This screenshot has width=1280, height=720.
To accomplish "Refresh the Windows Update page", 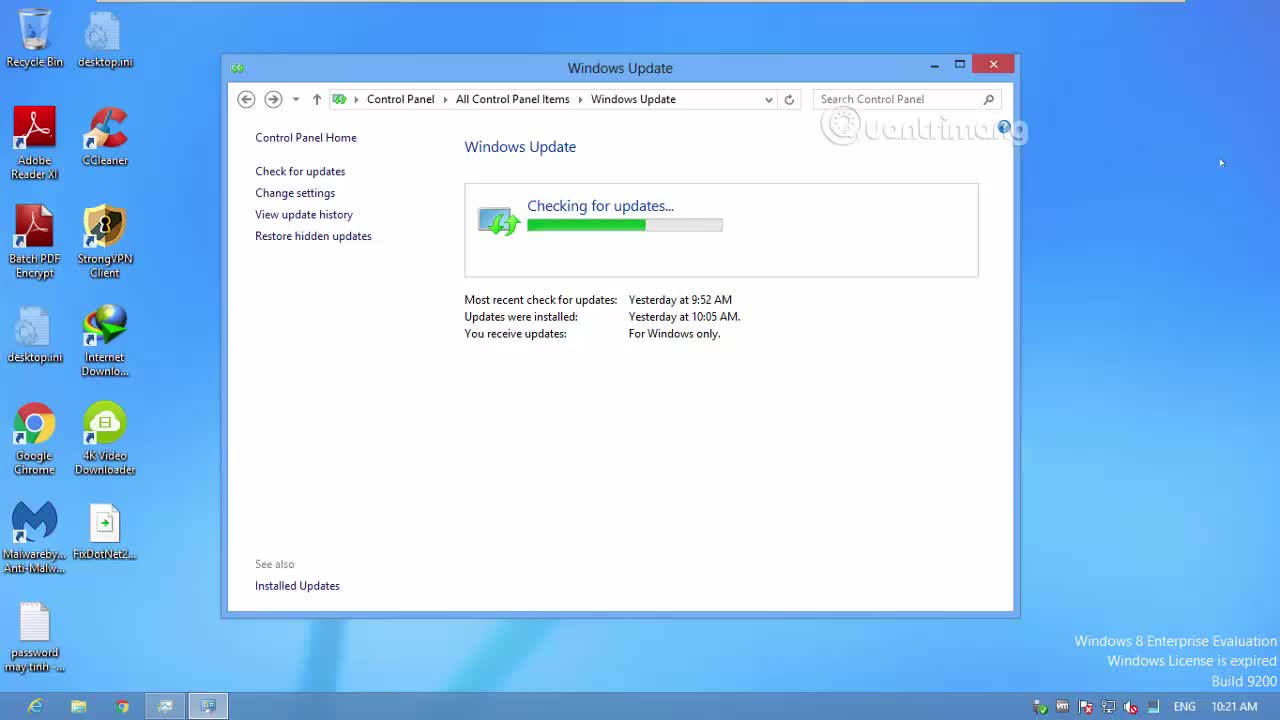I will (789, 99).
